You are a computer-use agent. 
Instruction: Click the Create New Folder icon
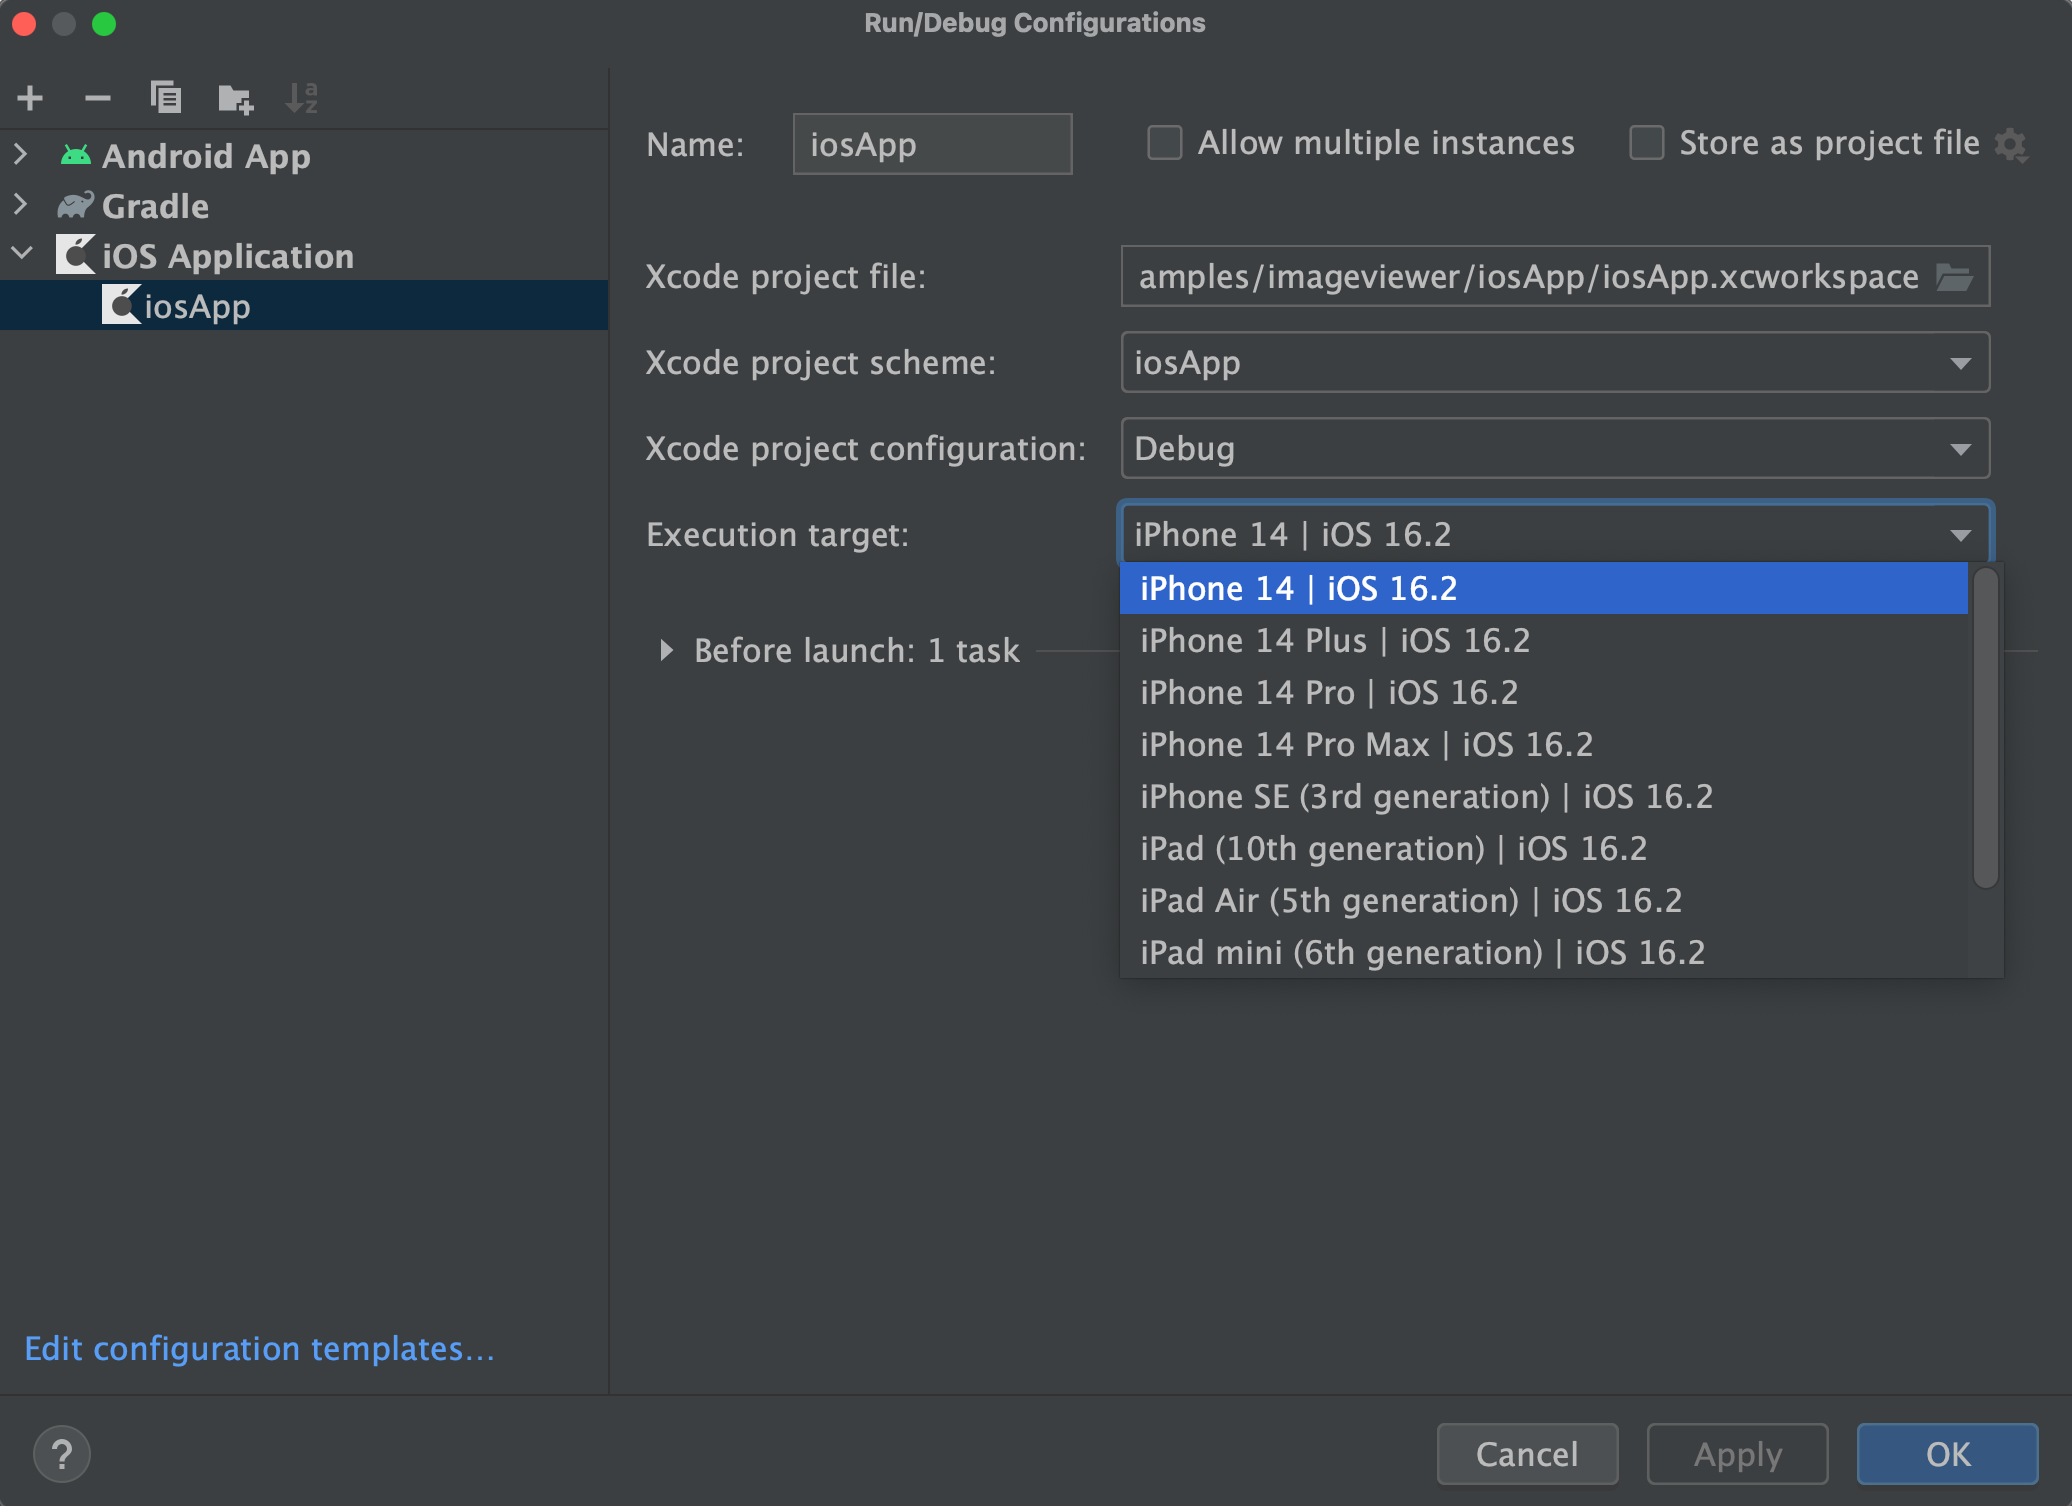click(235, 98)
